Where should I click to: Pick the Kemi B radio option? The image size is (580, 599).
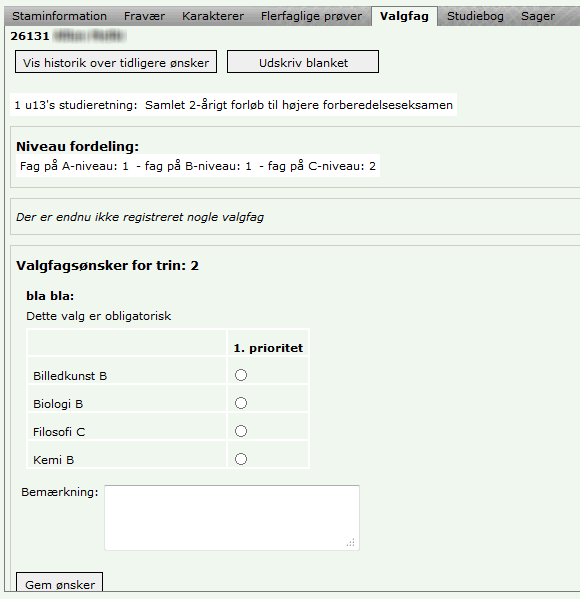click(241, 459)
